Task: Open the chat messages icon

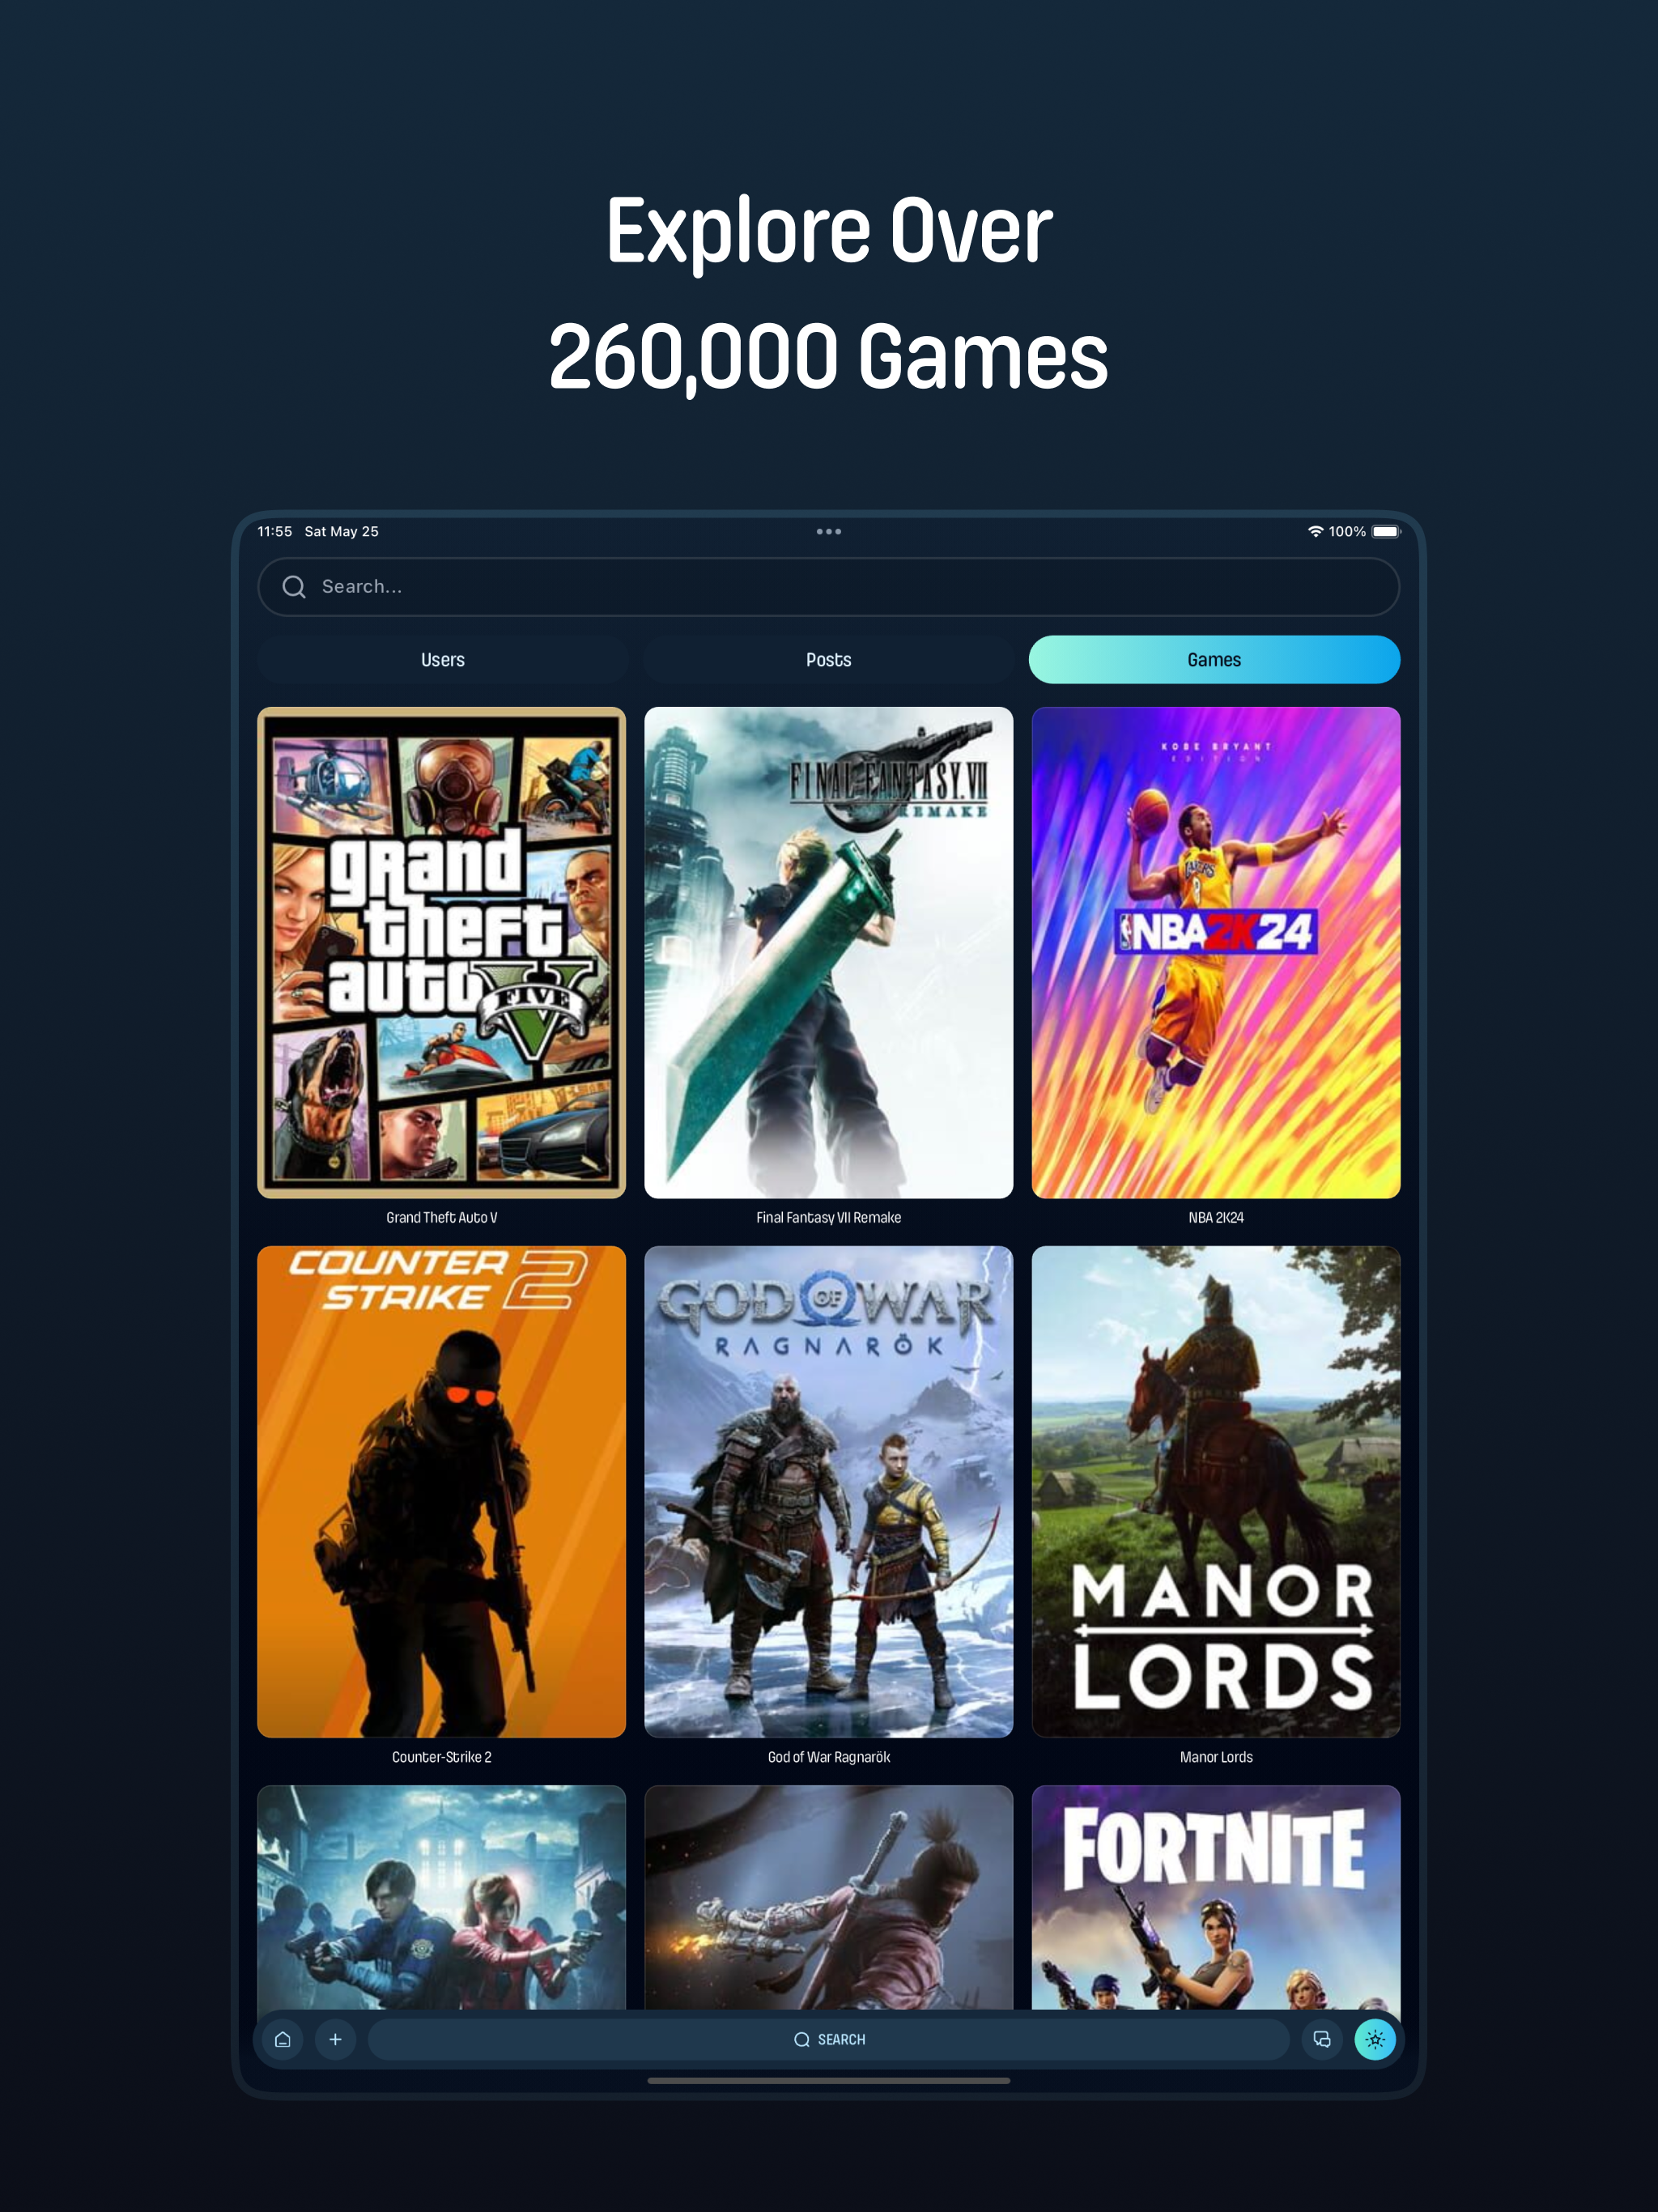Action: (1321, 2039)
